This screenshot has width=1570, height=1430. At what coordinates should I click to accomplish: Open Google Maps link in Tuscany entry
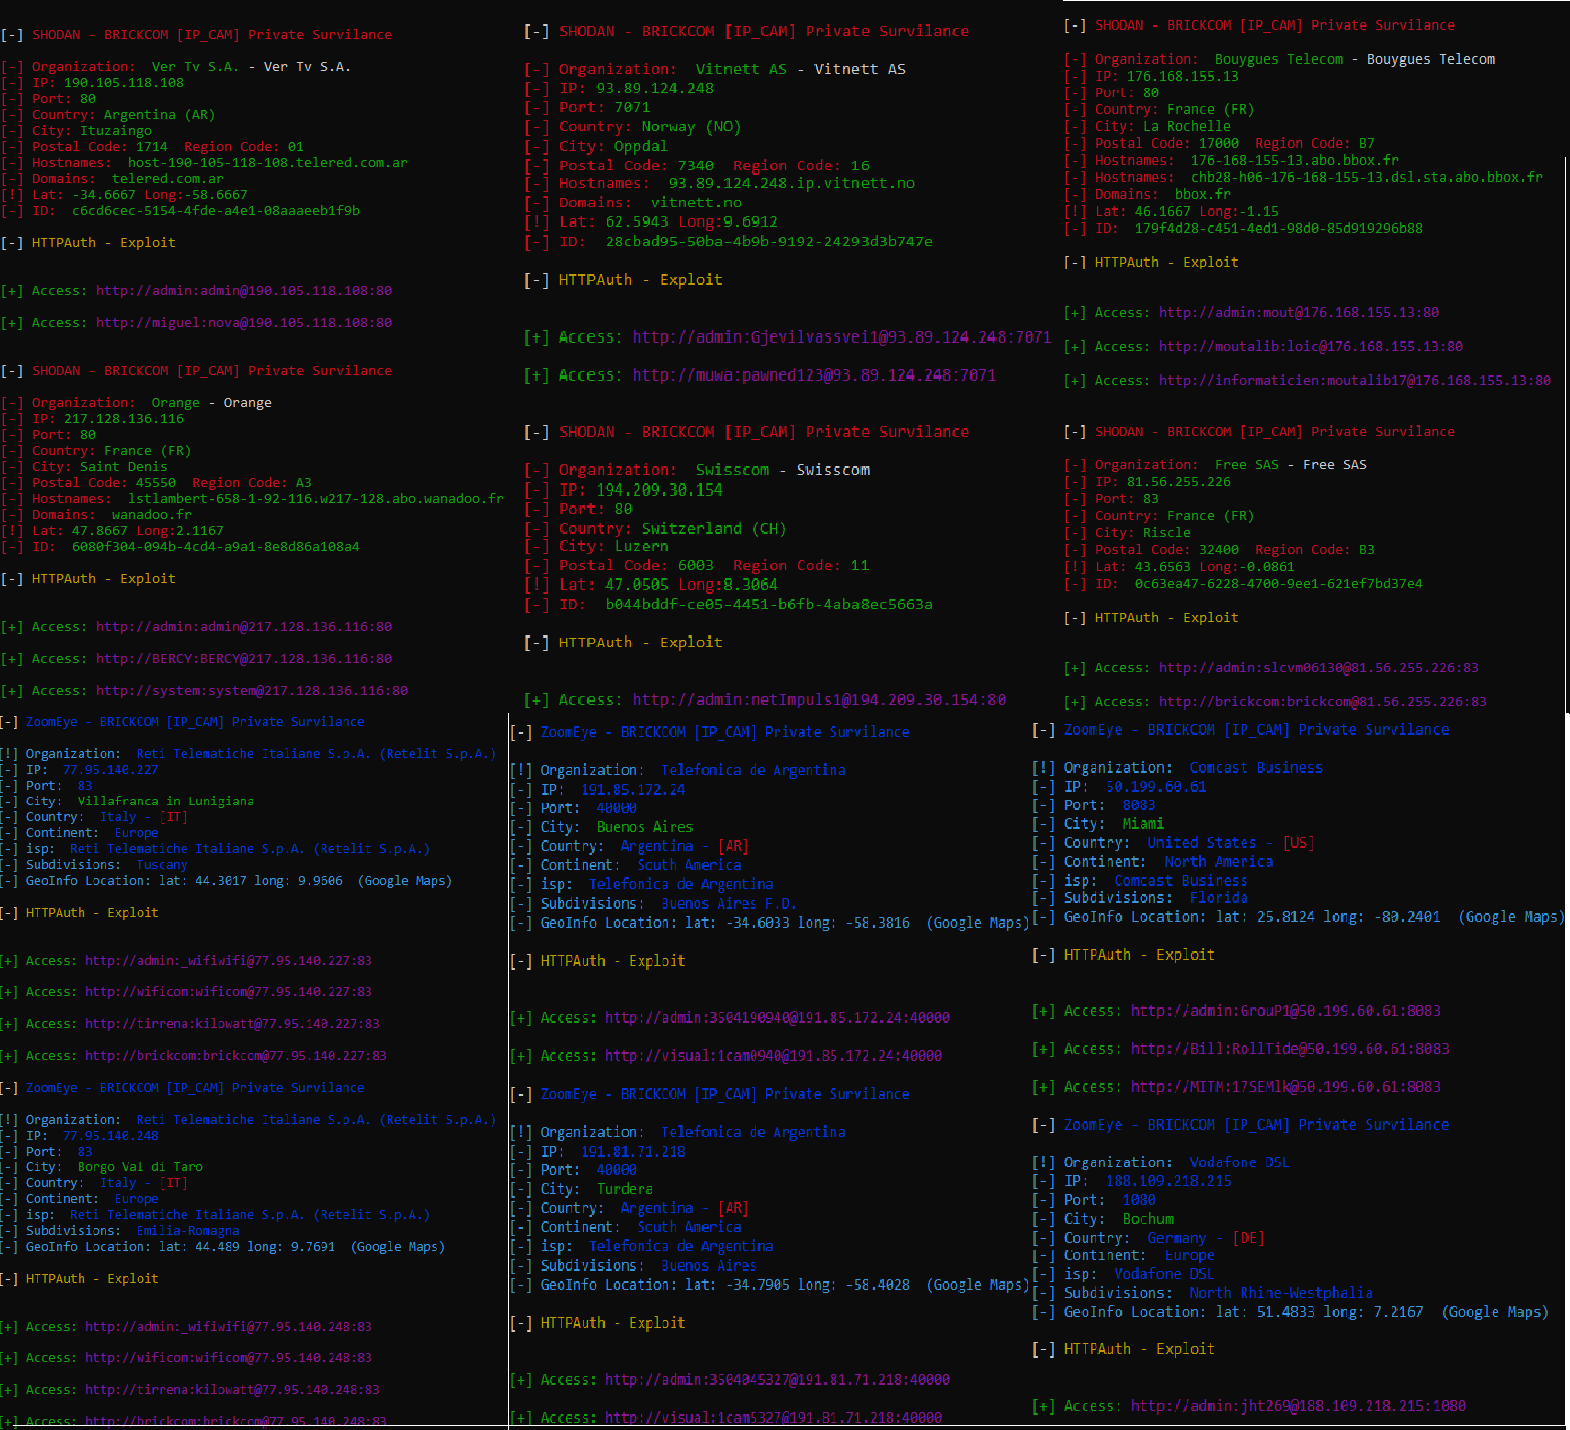(405, 881)
